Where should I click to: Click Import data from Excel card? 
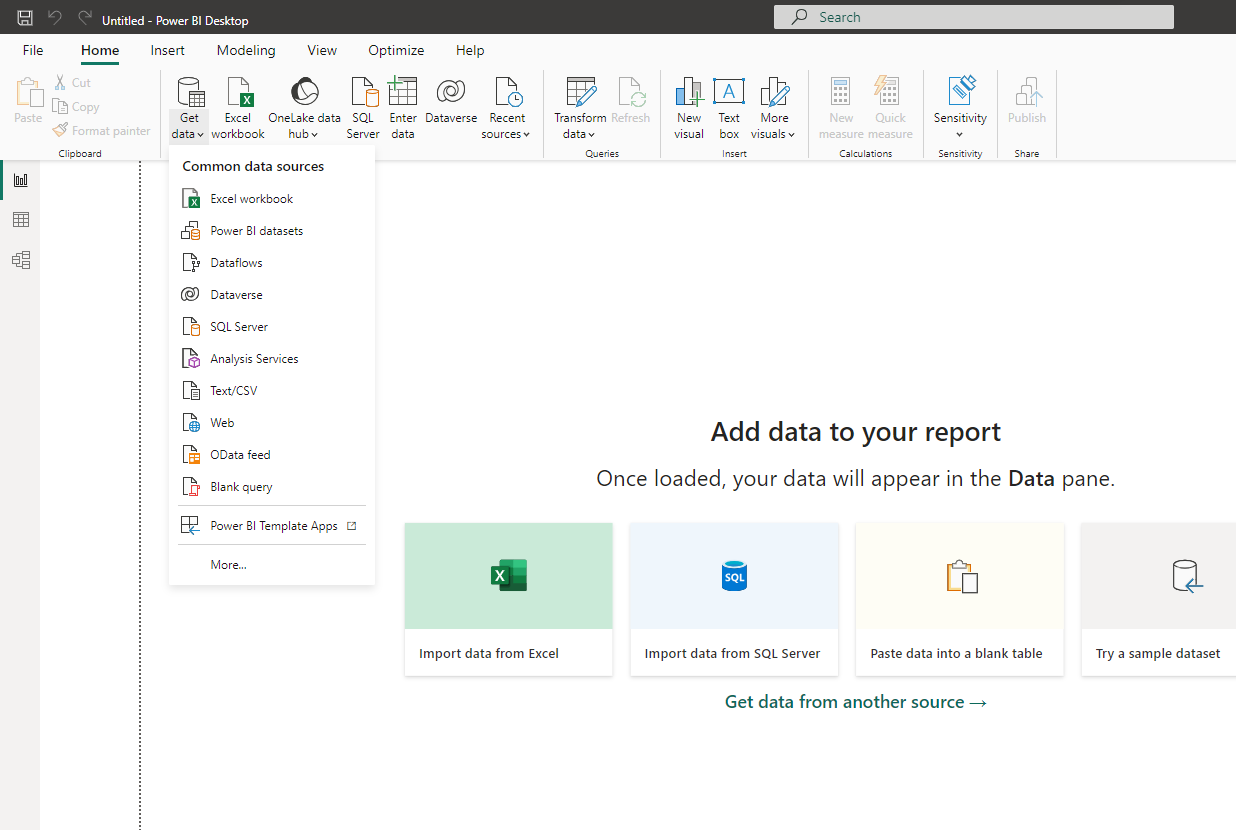tap(509, 599)
